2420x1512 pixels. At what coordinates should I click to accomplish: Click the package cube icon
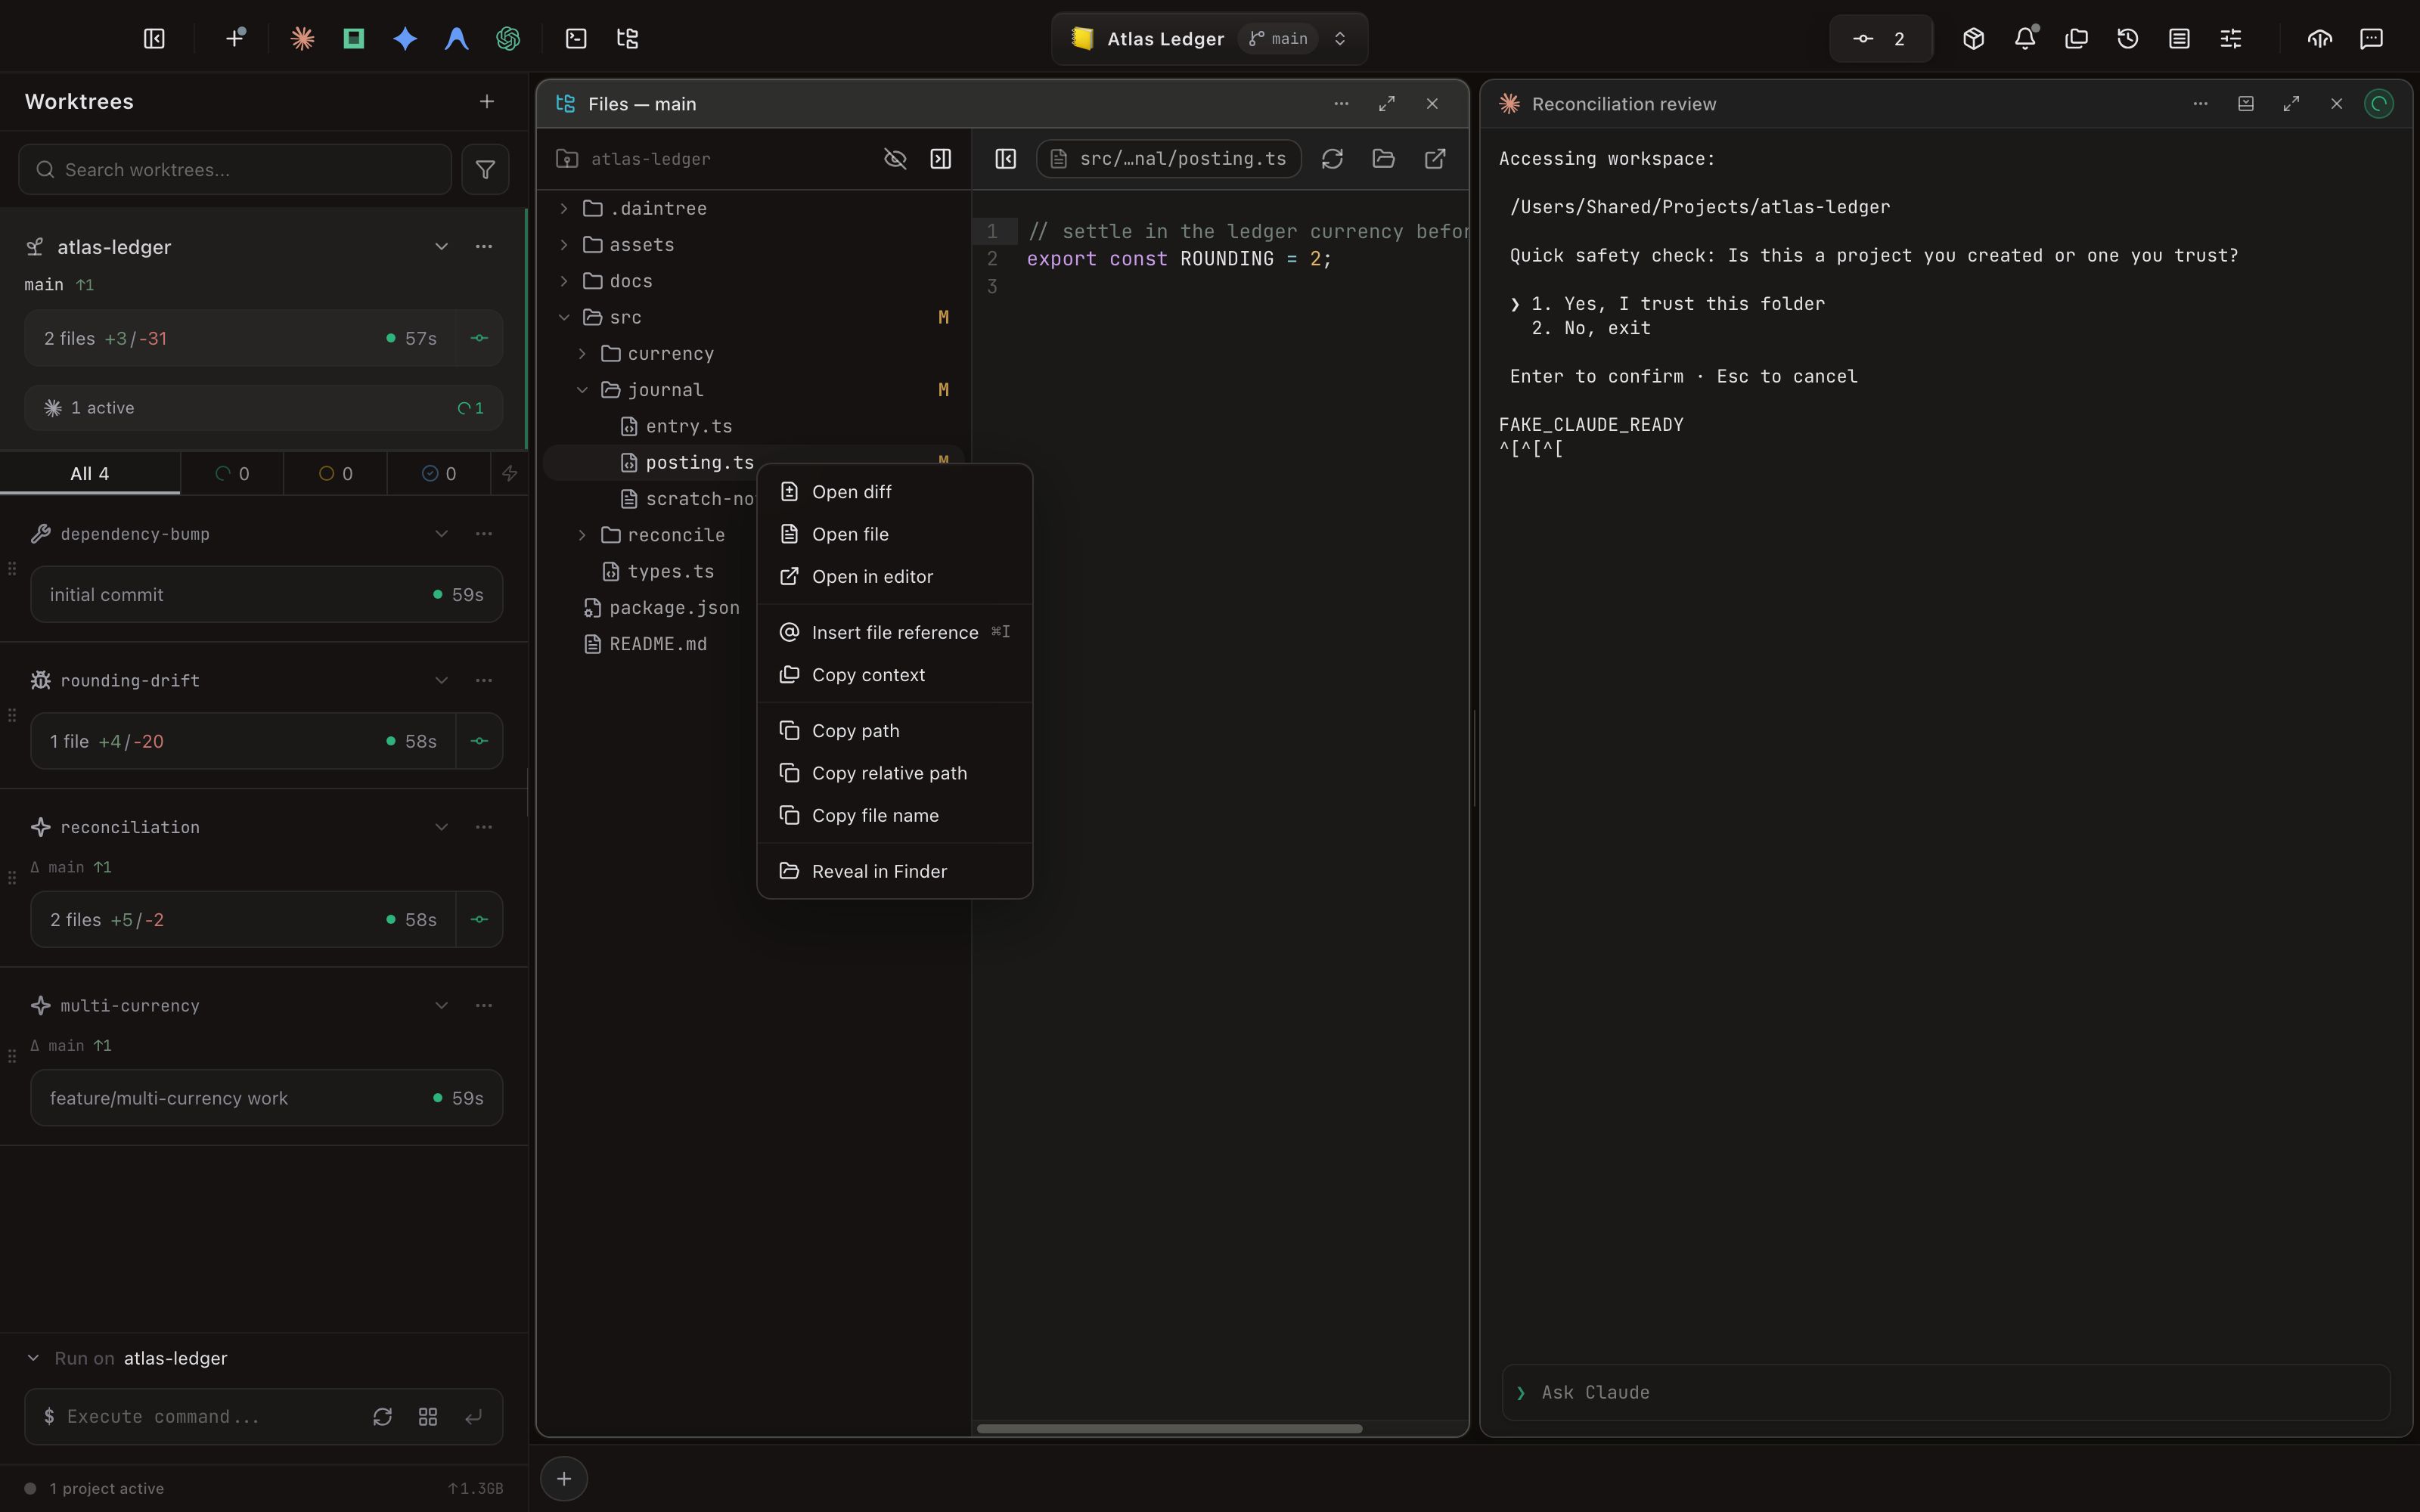point(1973,38)
